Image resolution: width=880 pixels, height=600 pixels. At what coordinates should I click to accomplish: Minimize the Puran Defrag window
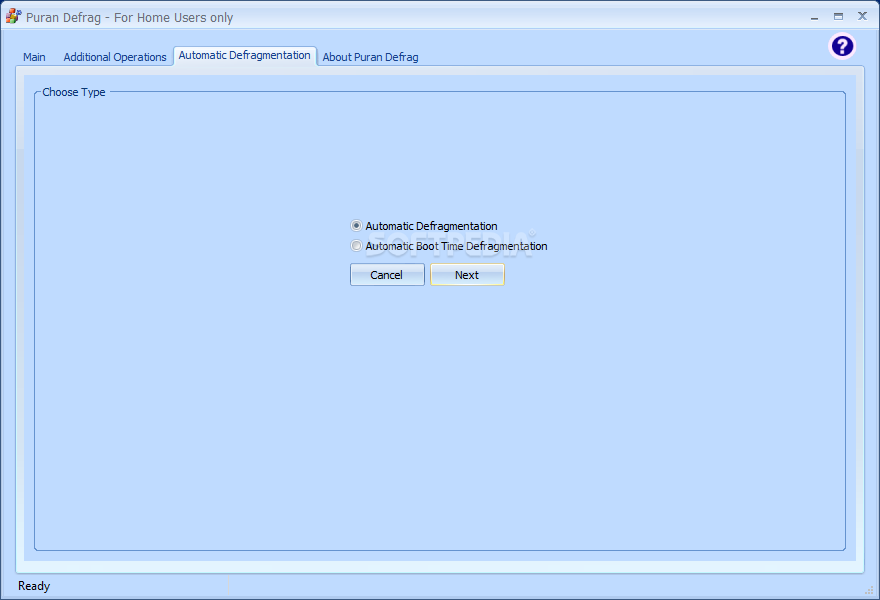[x=814, y=17]
